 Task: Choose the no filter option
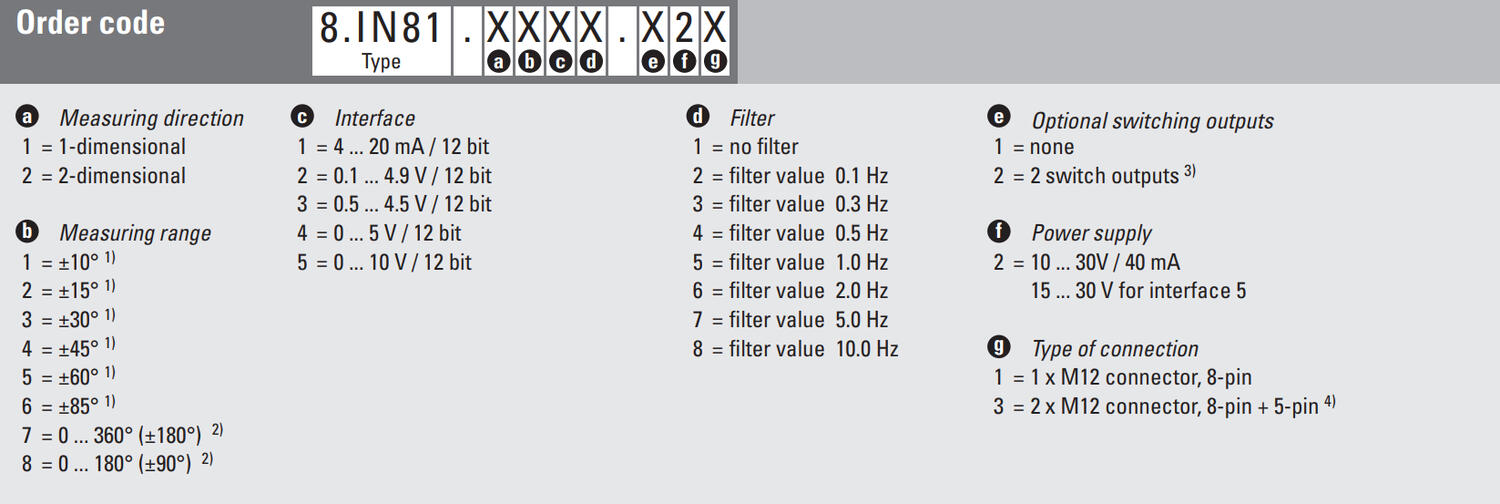click(x=746, y=147)
